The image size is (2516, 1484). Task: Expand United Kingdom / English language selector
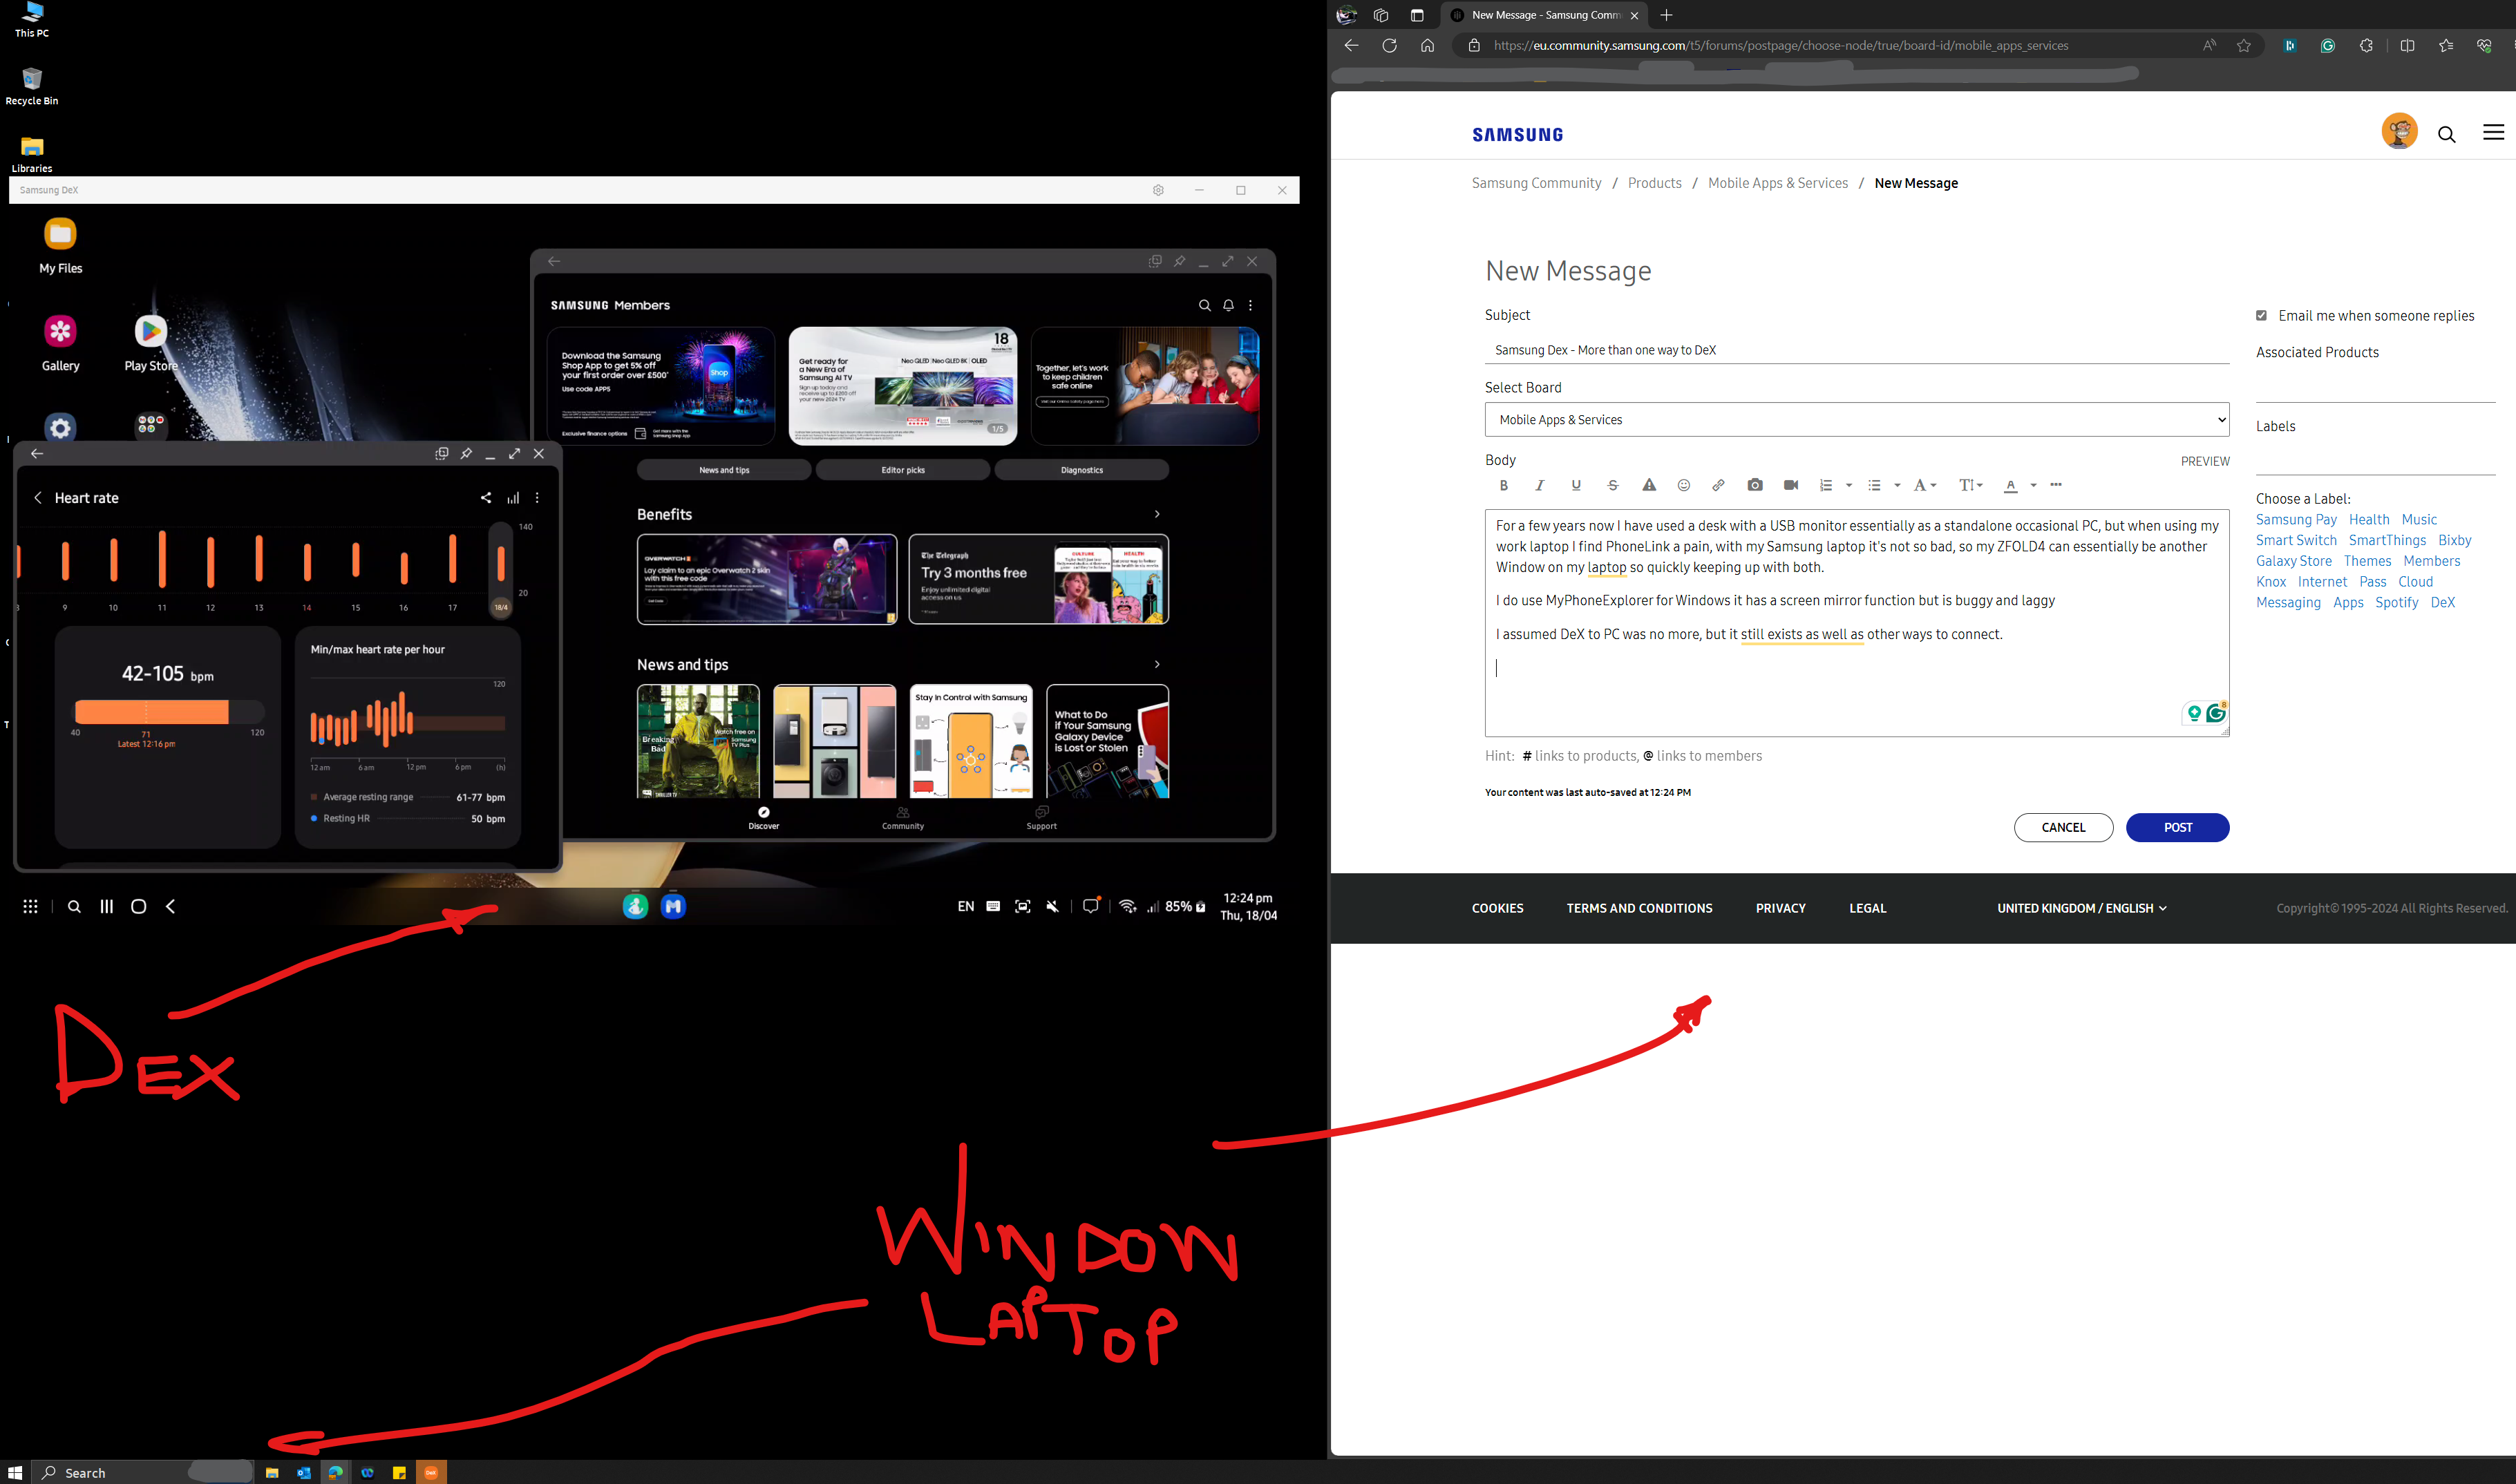(2081, 909)
